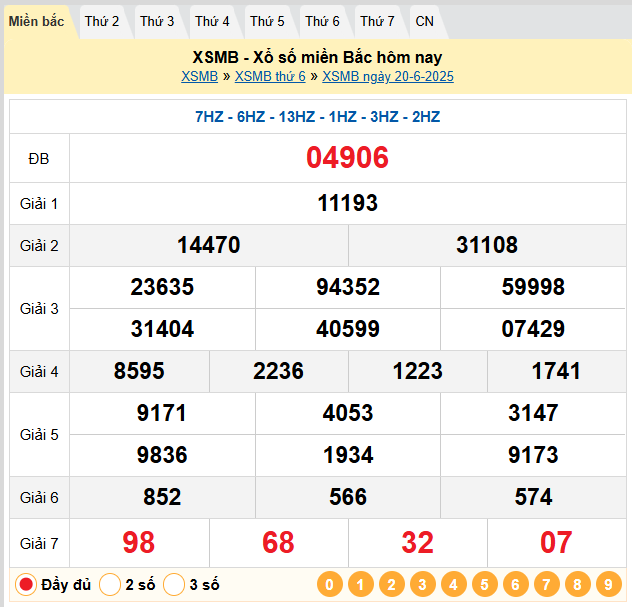Click Giải 7 number 68

(x=278, y=543)
